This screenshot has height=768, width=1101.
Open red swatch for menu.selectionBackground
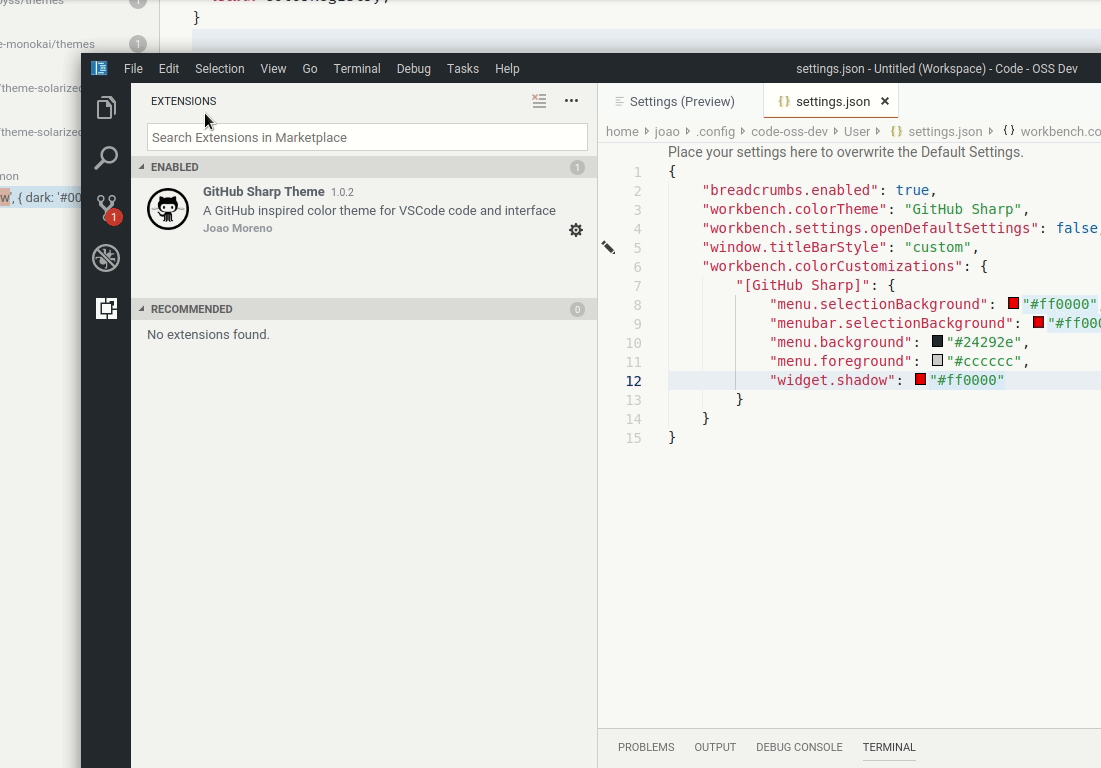tap(1013, 303)
